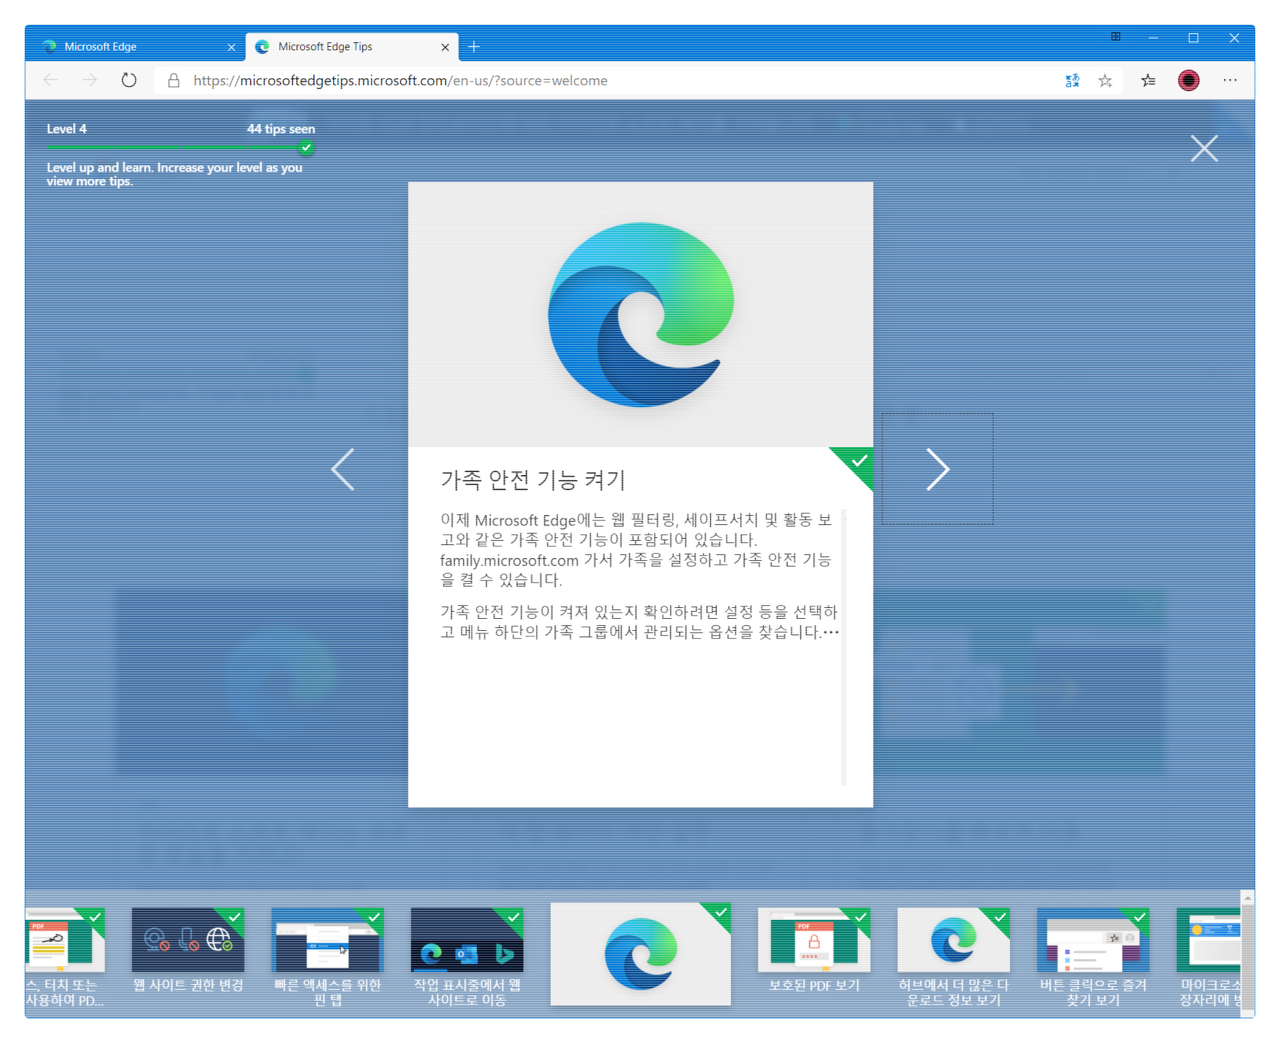
Task: Add this page to favorites star
Action: coord(1105,81)
